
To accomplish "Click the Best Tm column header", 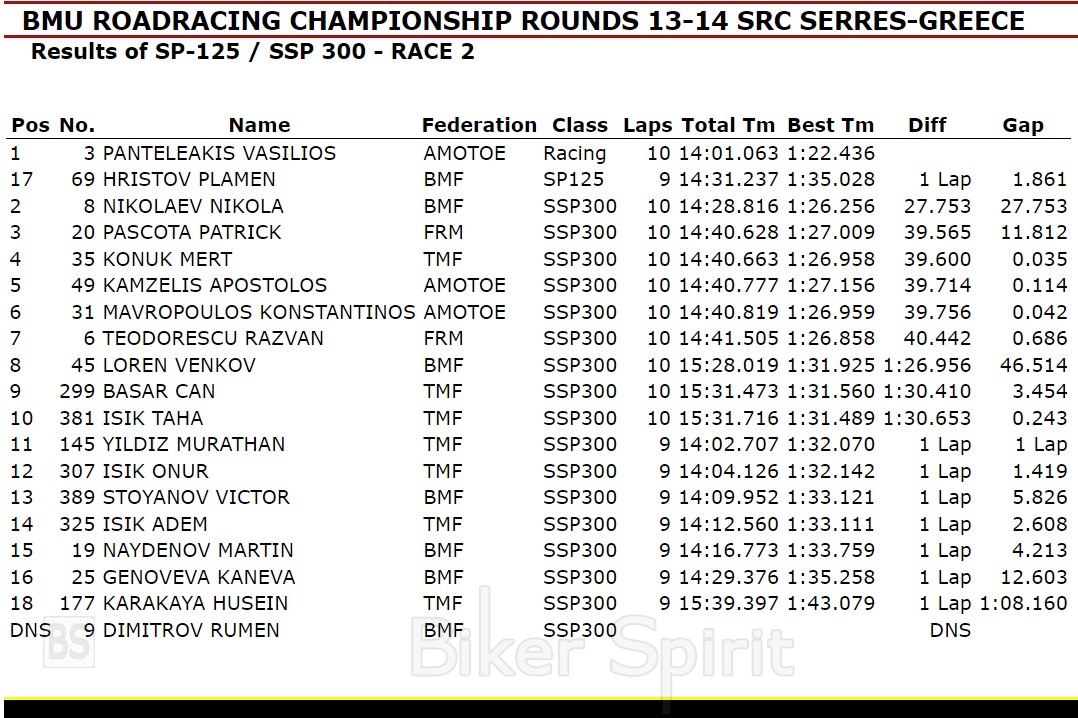I will coord(830,125).
